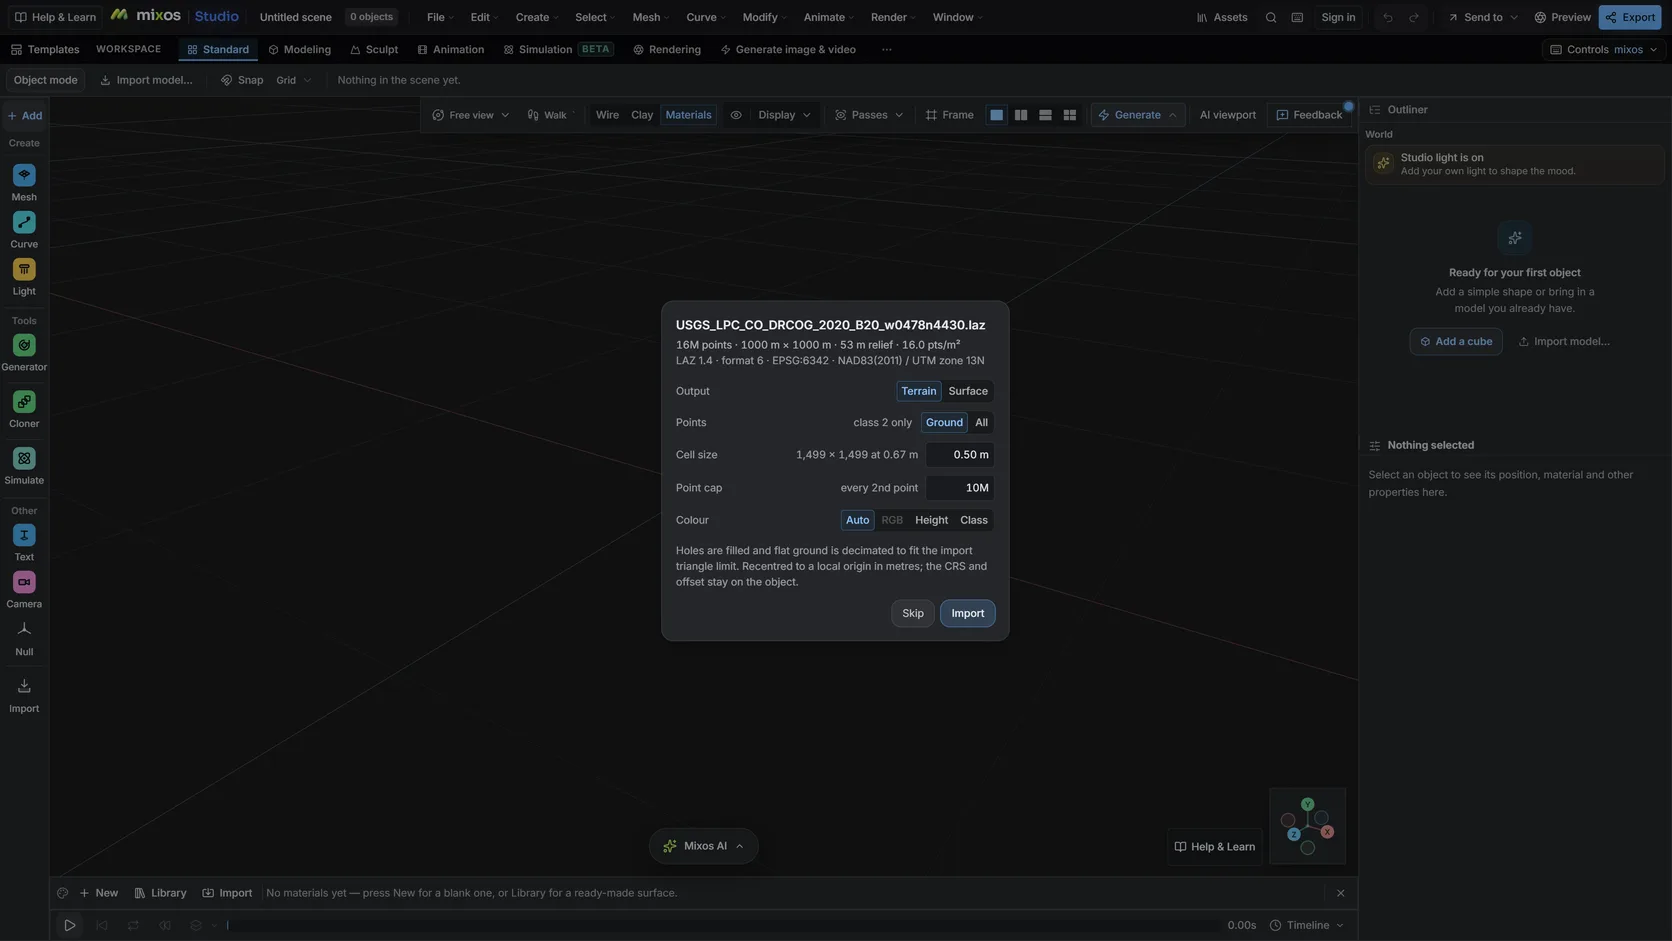This screenshot has width=1672, height=941.
Task: Switch to the Modeling workspace tab
Action: tap(299, 49)
